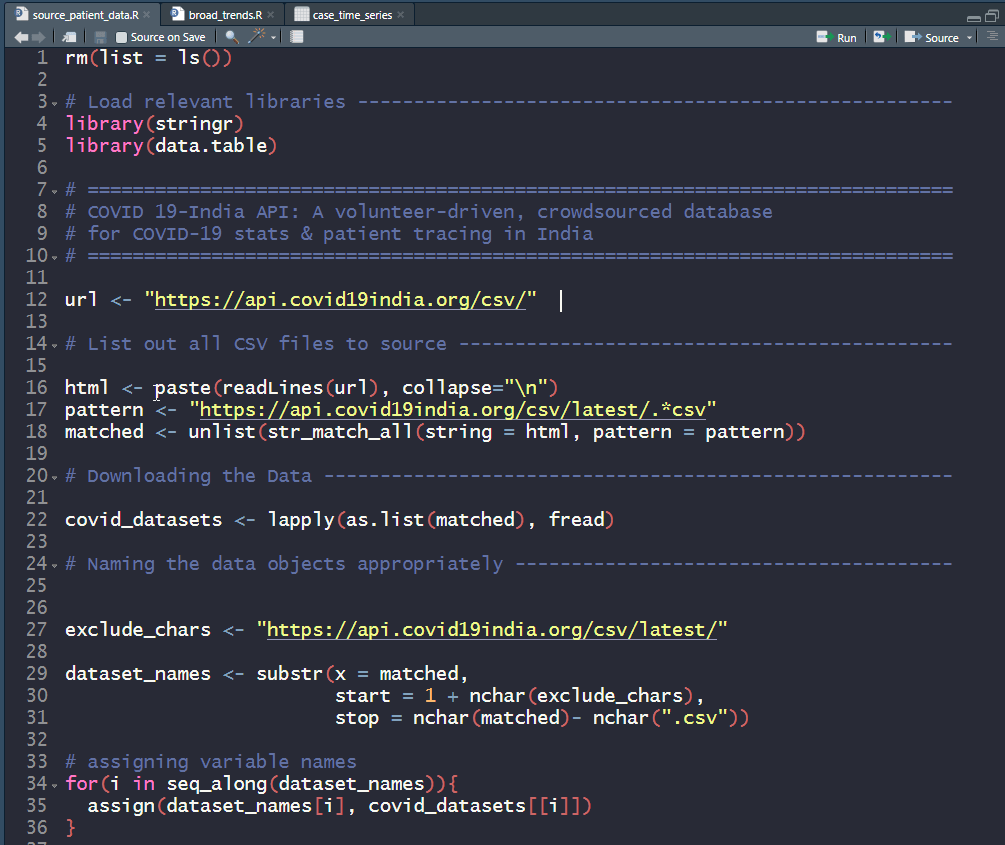Enable Source on Save checkbox

click(x=121, y=37)
